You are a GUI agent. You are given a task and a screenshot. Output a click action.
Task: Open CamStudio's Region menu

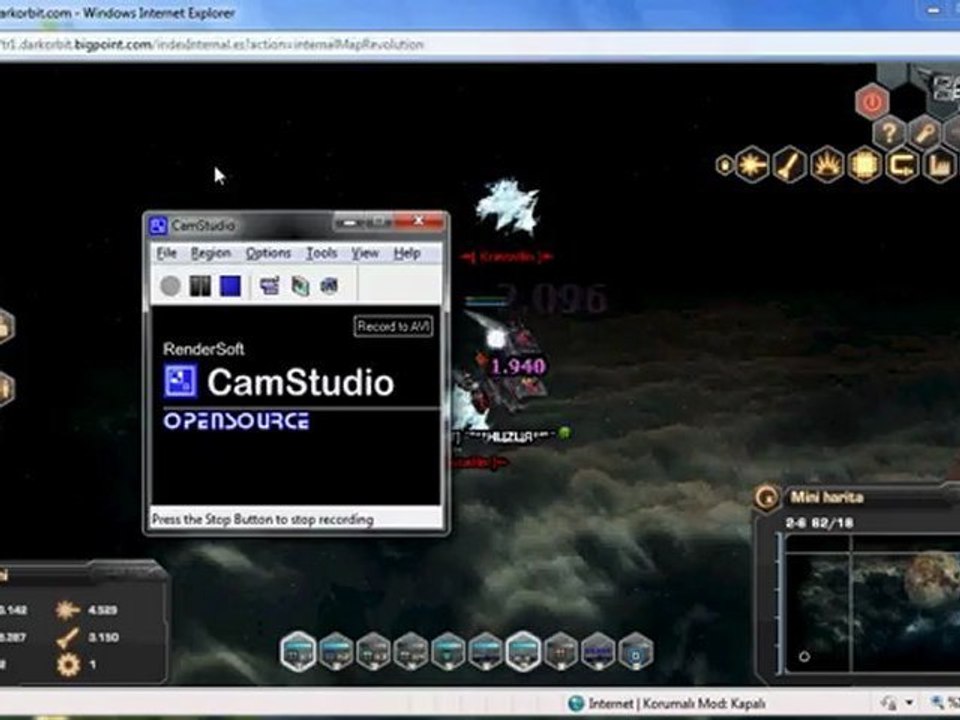point(211,253)
